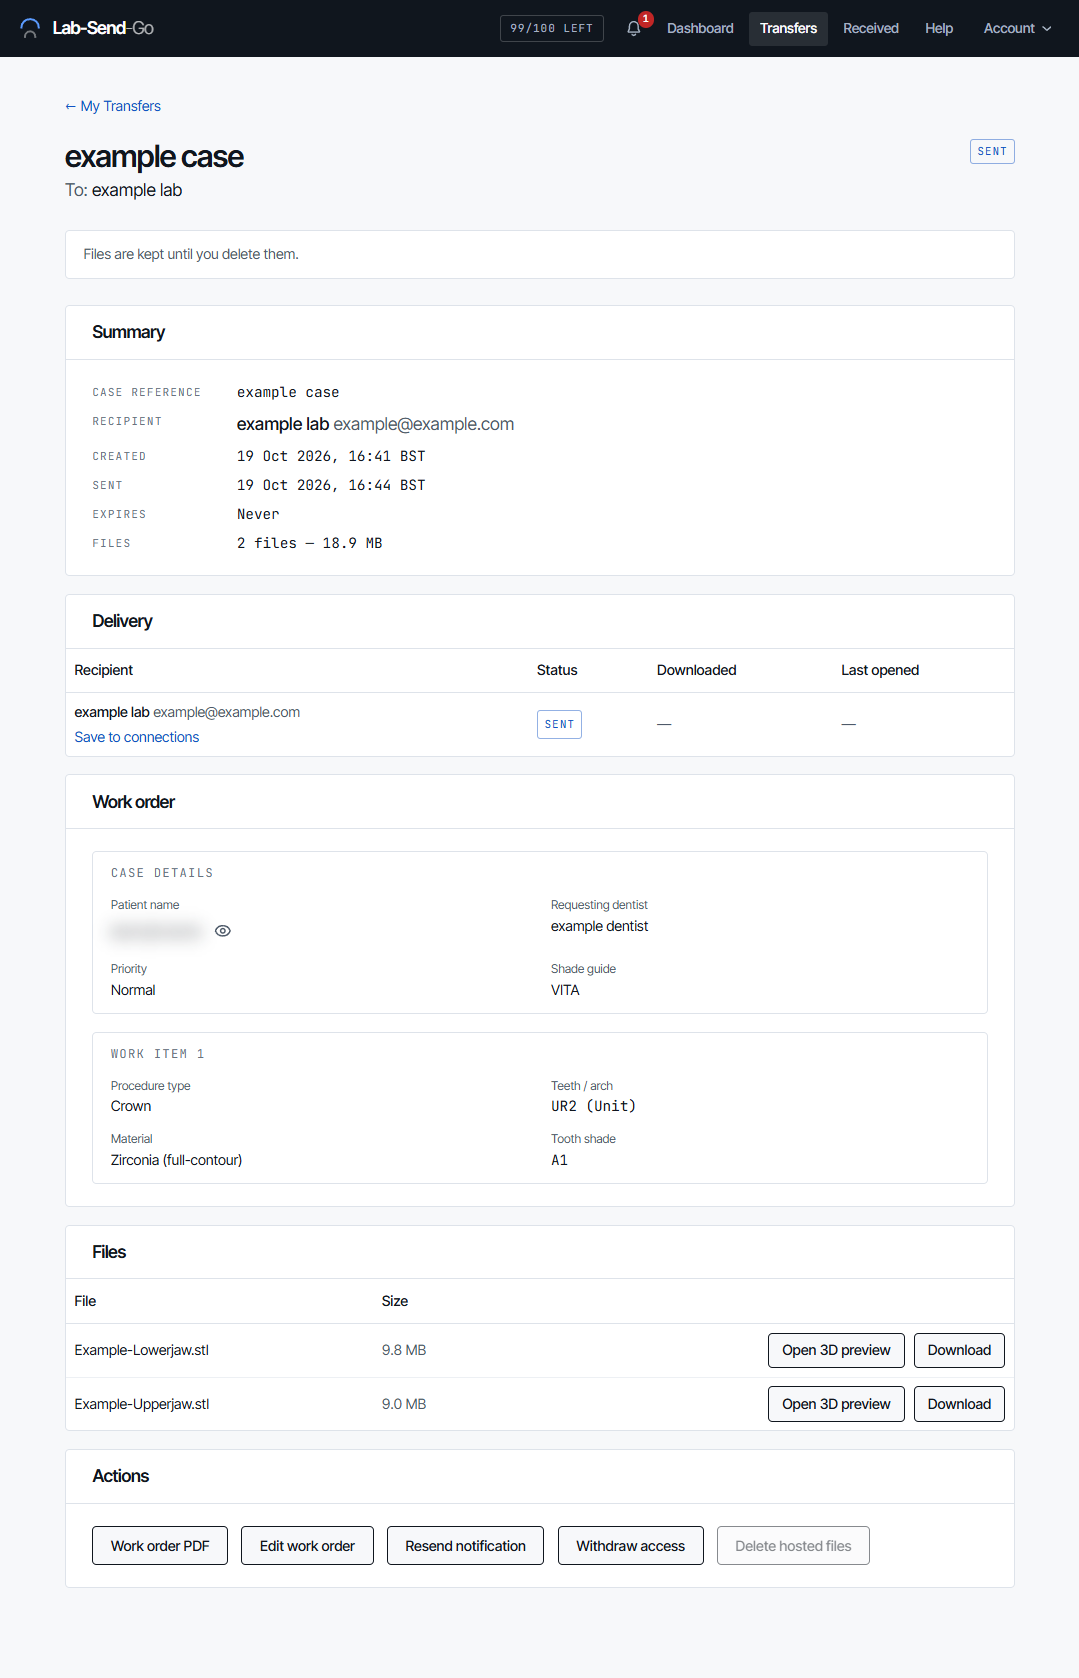
Task: Click the Sent date '19 Oct 2026, 16:44 BST'
Action: 331,485
